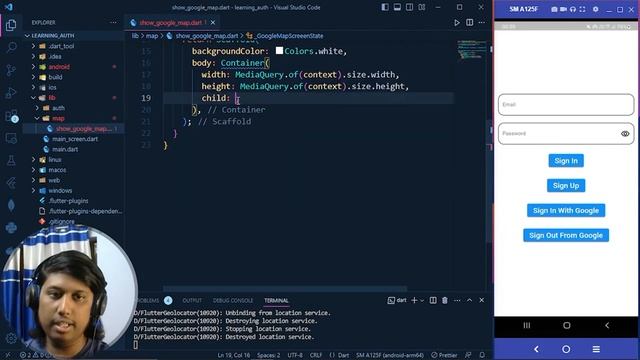This screenshot has height=360, width=640.
Task: Toggle primary side bar layout icon
Action: (385, 7)
